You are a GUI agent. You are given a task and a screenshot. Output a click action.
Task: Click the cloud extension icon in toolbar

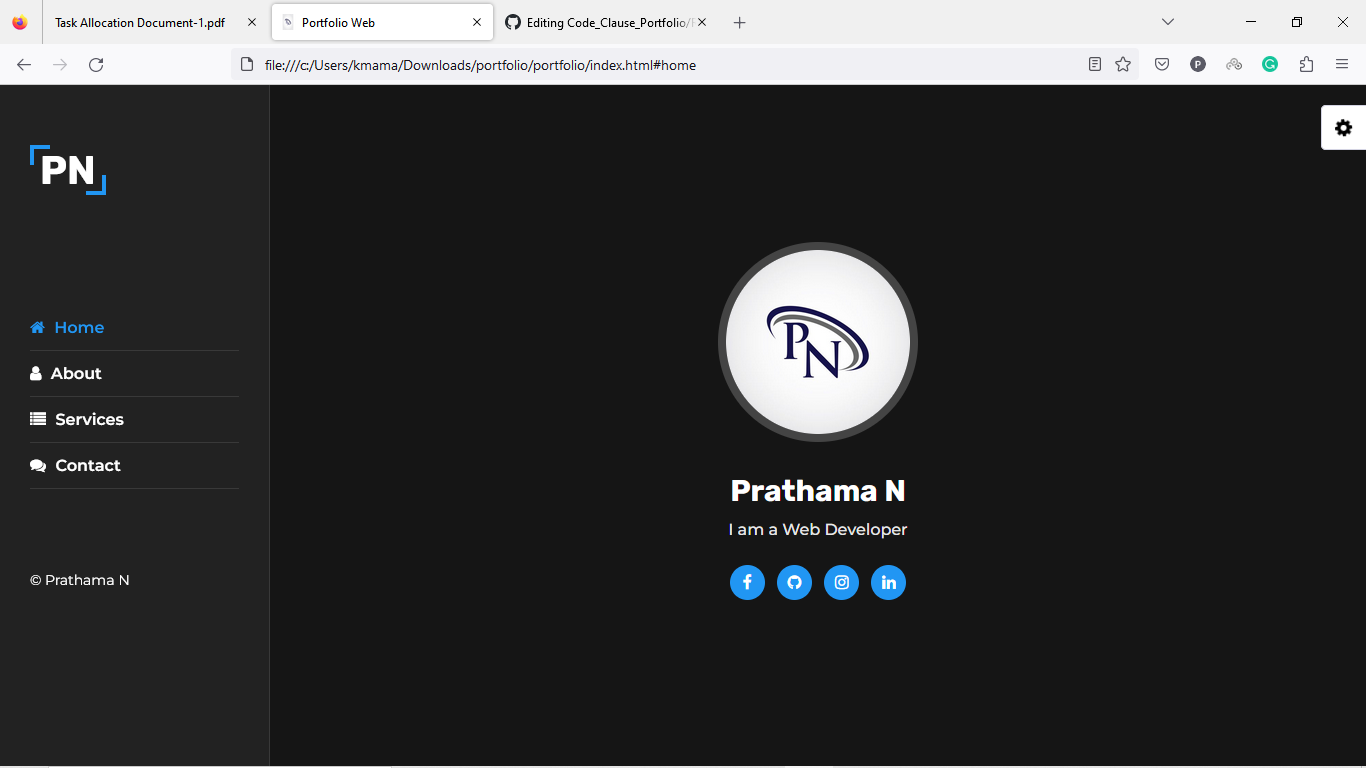click(1234, 65)
